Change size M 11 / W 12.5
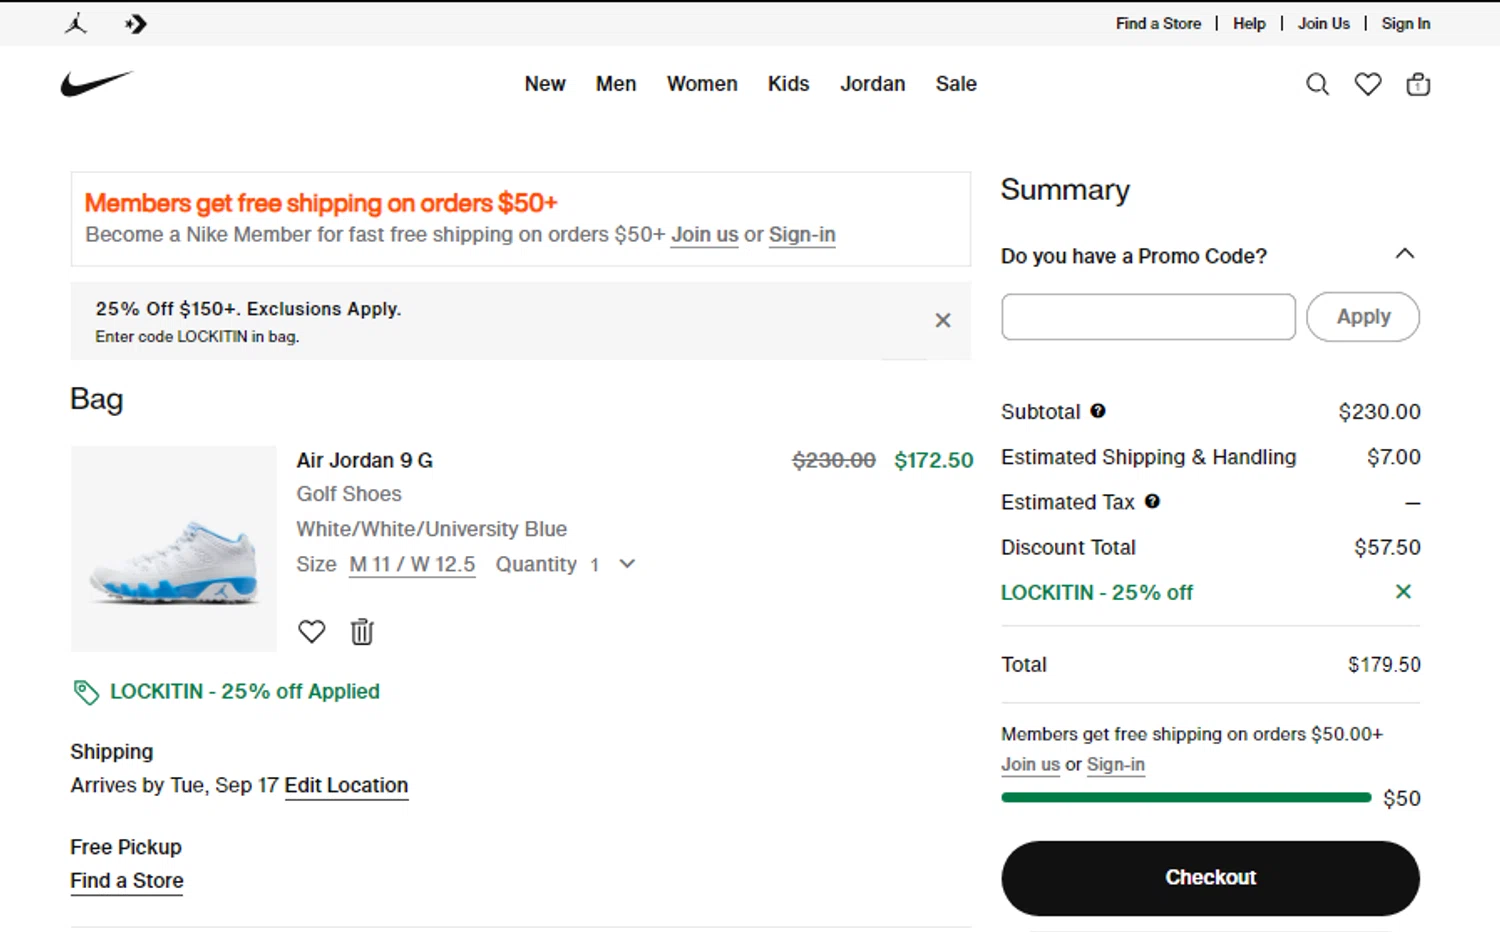The width and height of the screenshot is (1500, 932). point(412,564)
